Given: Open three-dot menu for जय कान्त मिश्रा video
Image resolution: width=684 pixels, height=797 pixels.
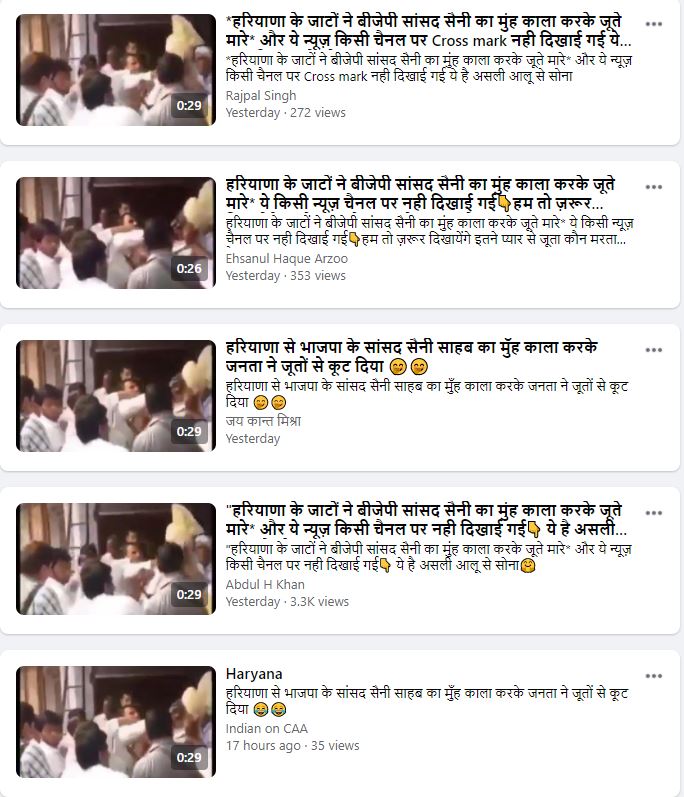Looking at the screenshot, I should tap(654, 350).
